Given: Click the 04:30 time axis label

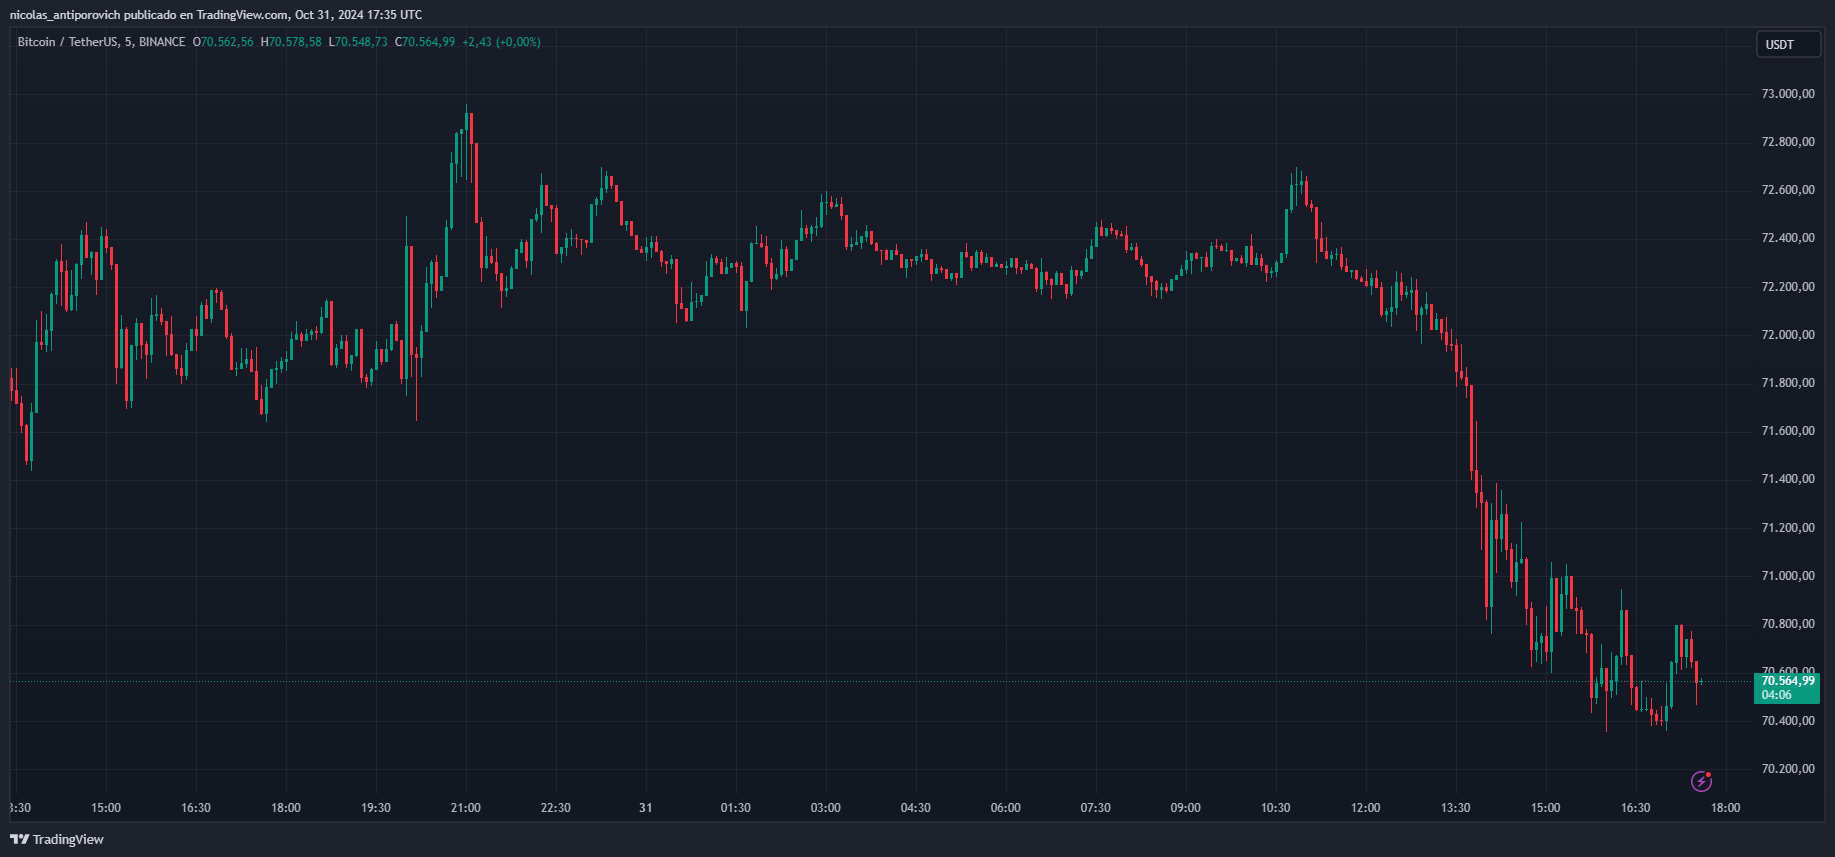Looking at the screenshot, I should point(916,808).
